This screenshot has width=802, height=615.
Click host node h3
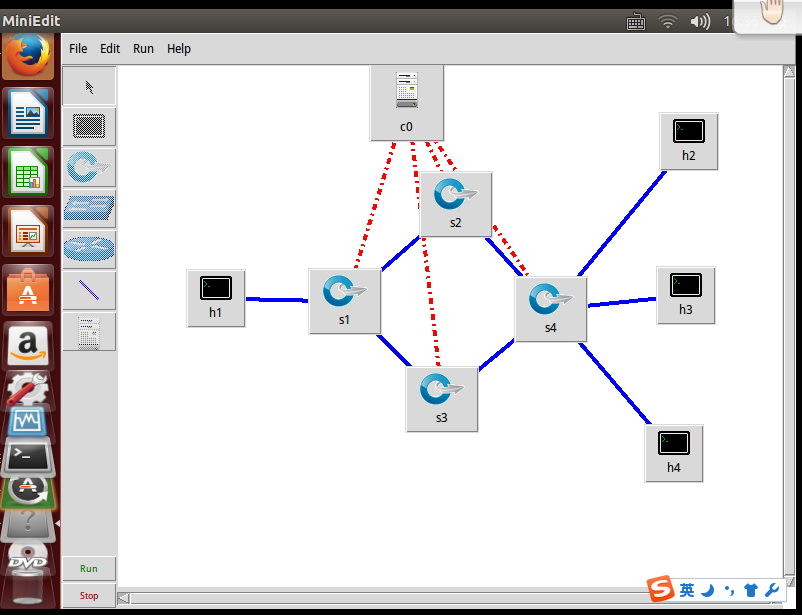pos(686,295)
